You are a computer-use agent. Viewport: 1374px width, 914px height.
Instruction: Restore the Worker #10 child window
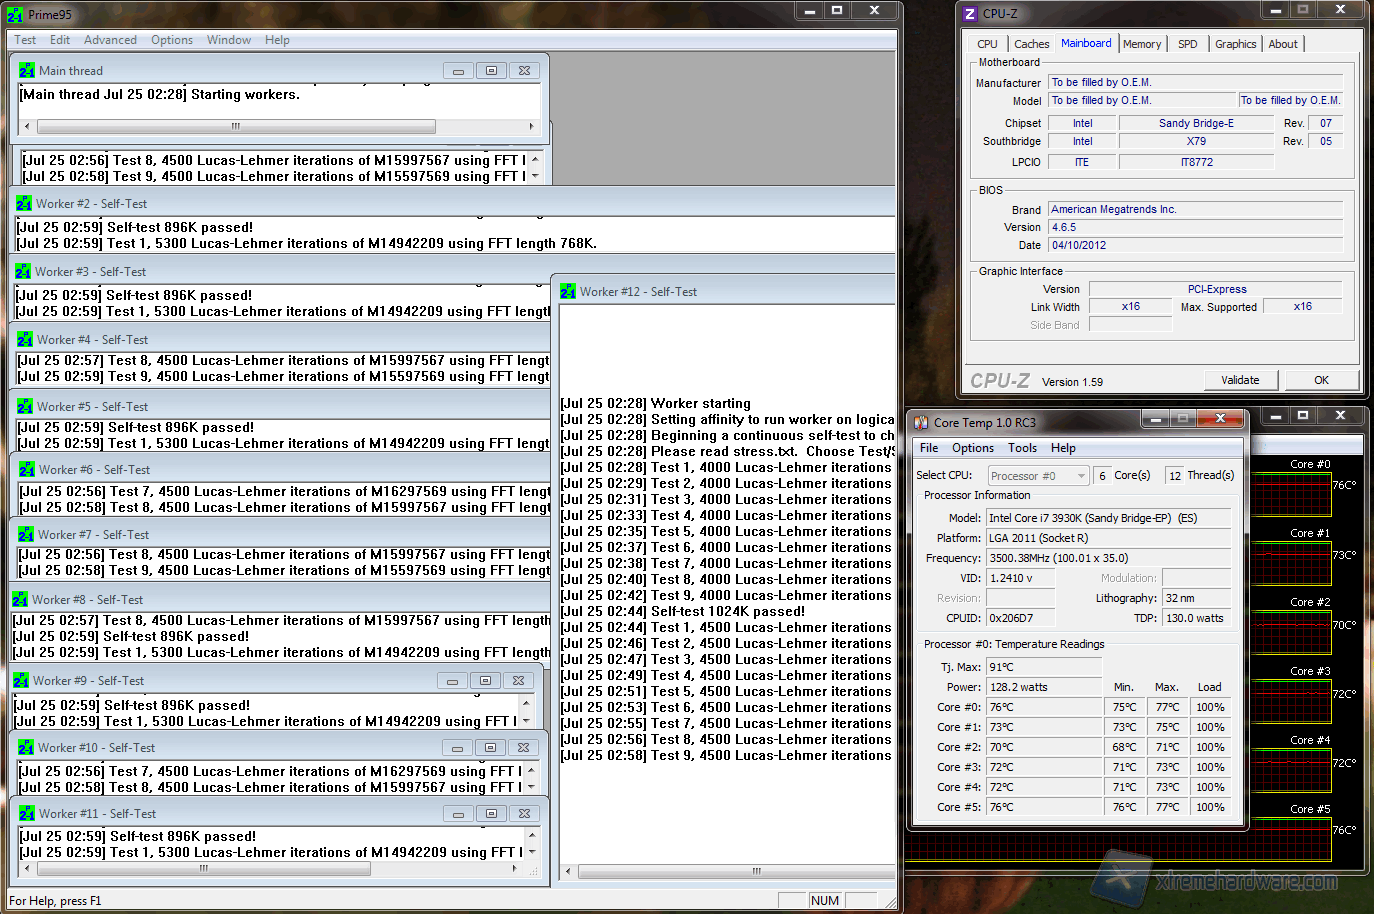tap(490, 748)
